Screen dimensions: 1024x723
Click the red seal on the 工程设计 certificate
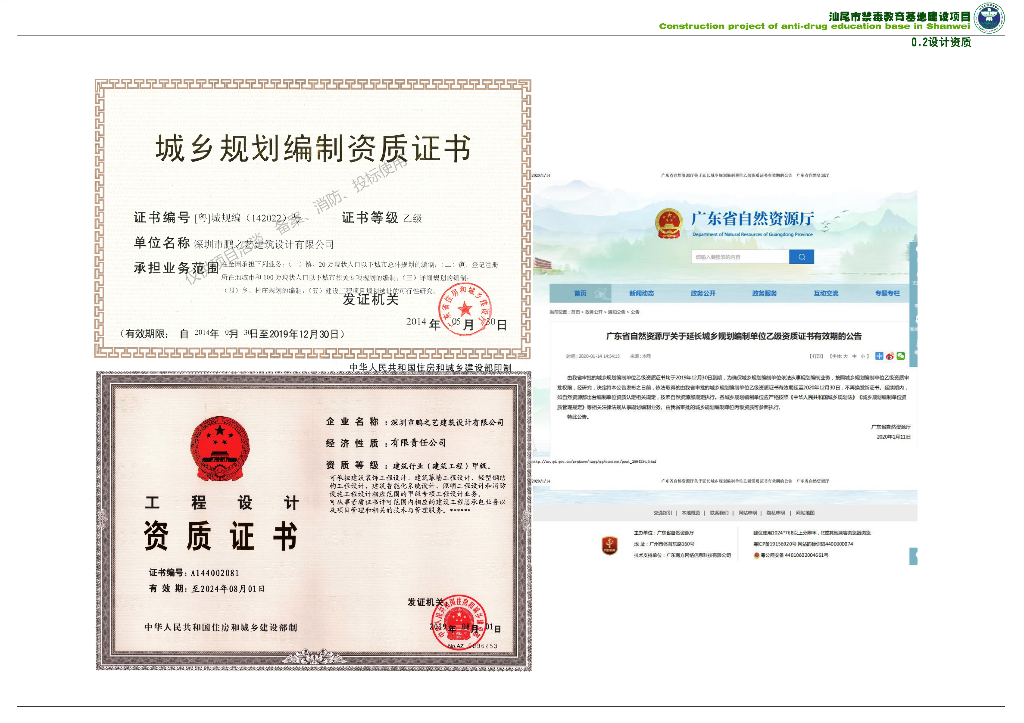(461, 622)
